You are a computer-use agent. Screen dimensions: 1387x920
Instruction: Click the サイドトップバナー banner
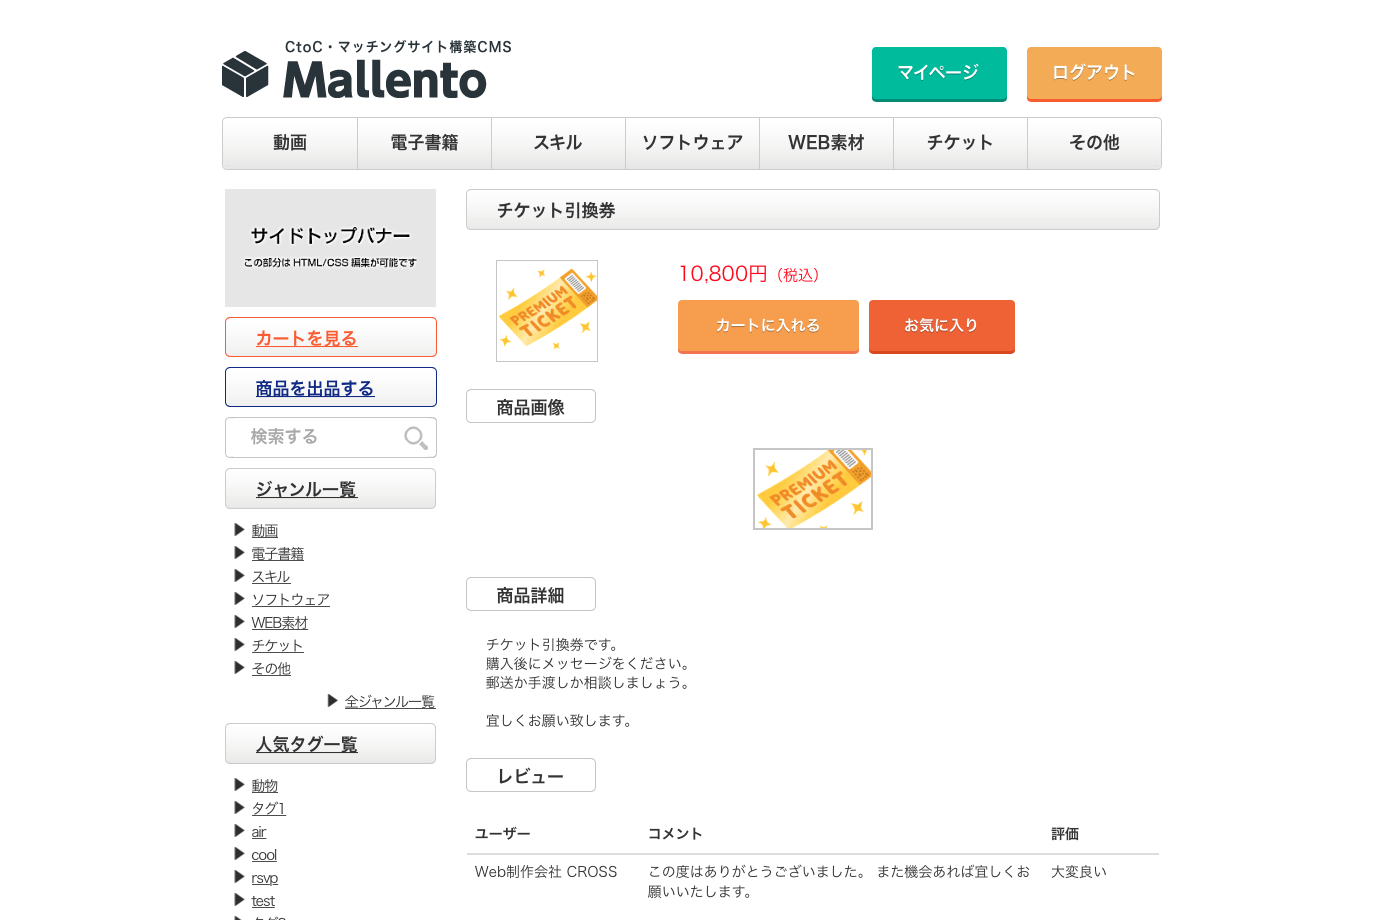coord(330,247)
